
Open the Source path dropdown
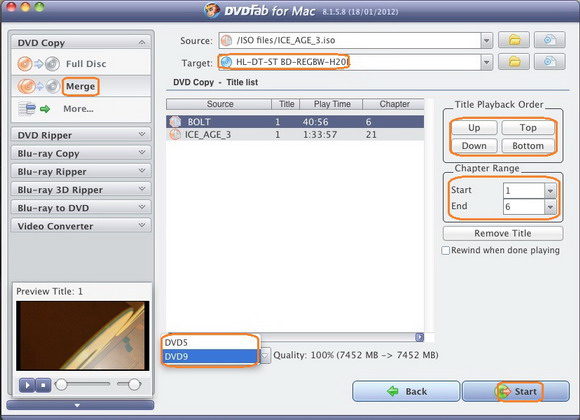(486, 40)
